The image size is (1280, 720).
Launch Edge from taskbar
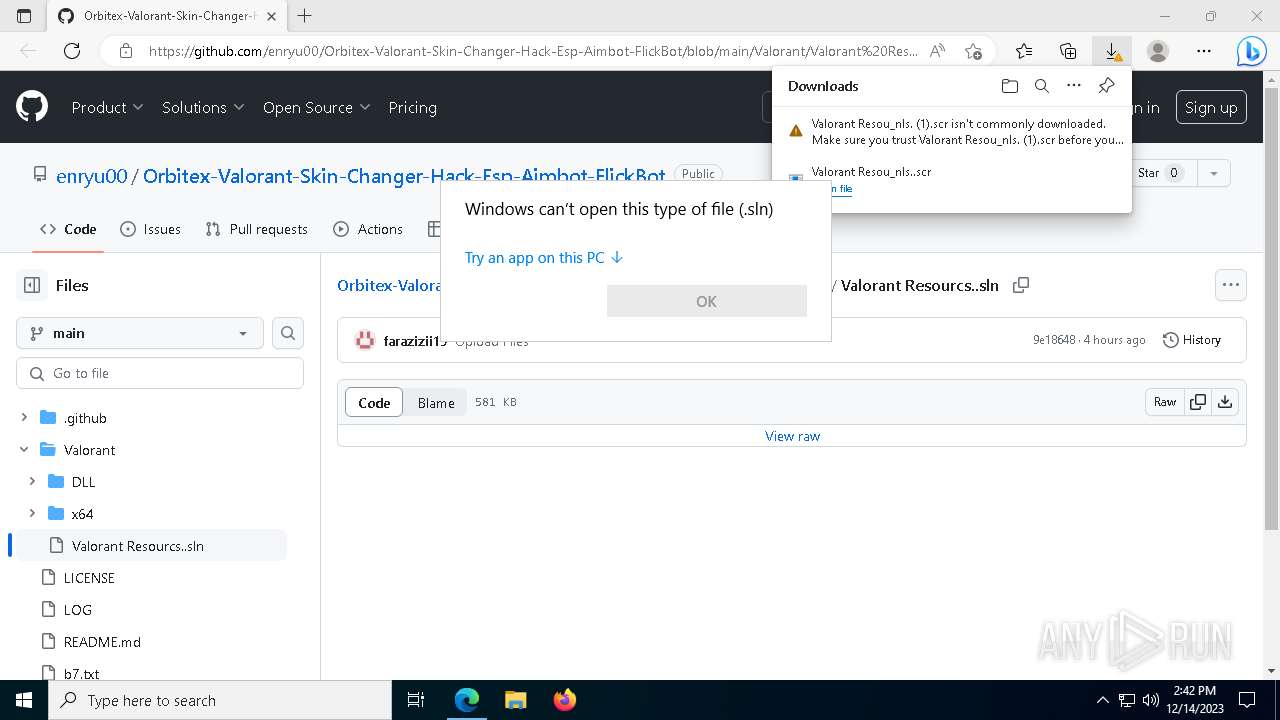[467, 700]
